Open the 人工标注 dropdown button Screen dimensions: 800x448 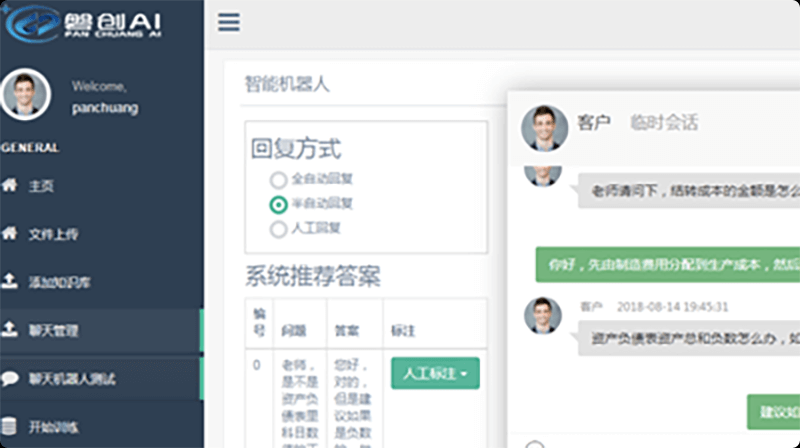point(435,373)
